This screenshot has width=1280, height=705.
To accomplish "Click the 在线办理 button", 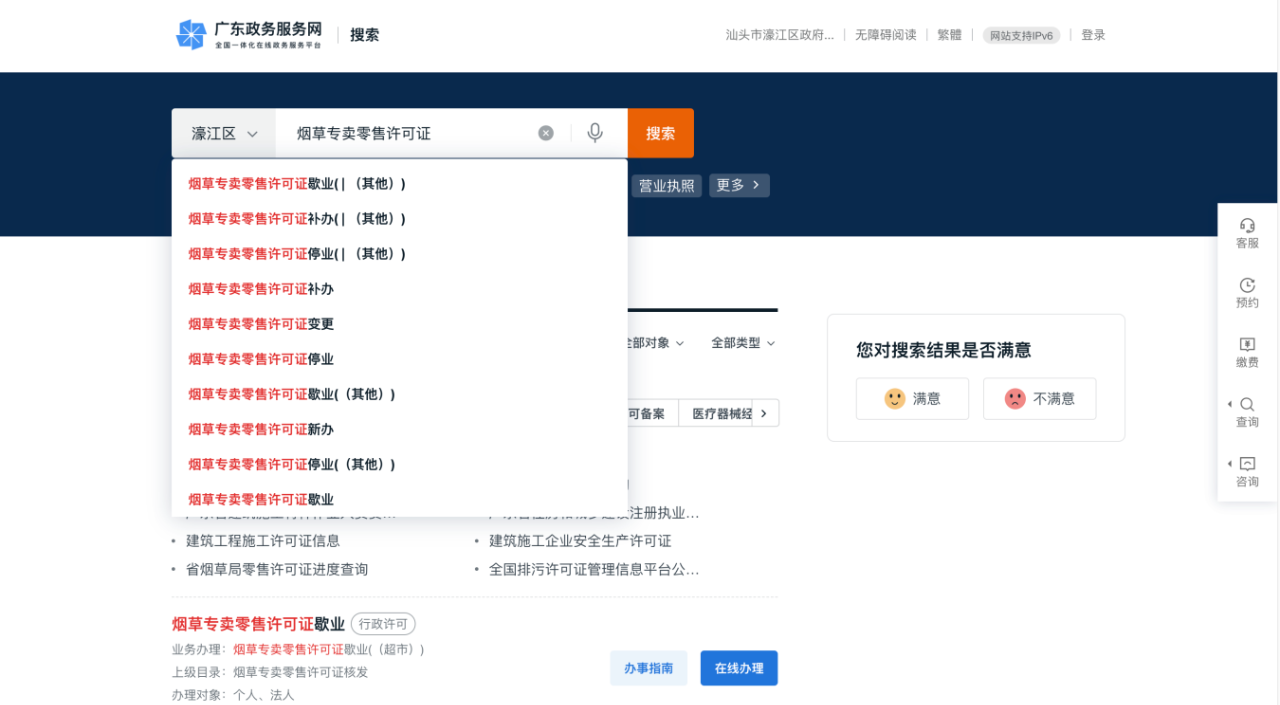I will (x=738, y=667).
